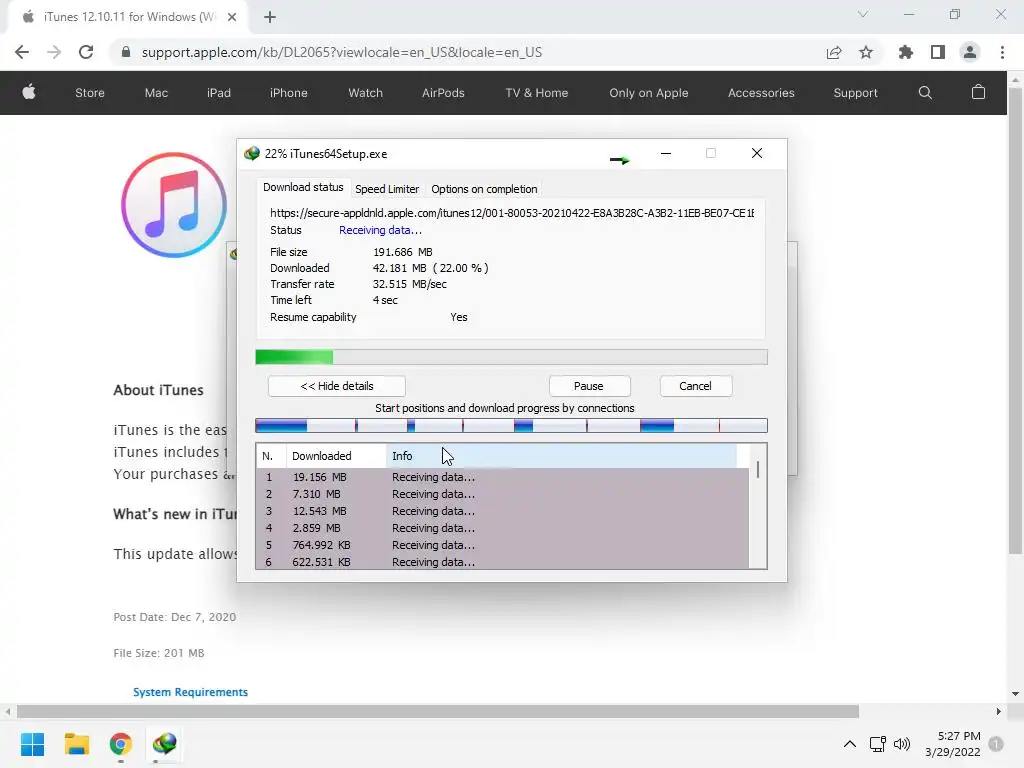Show hidden system tray icons chevron

pos(850,744)
